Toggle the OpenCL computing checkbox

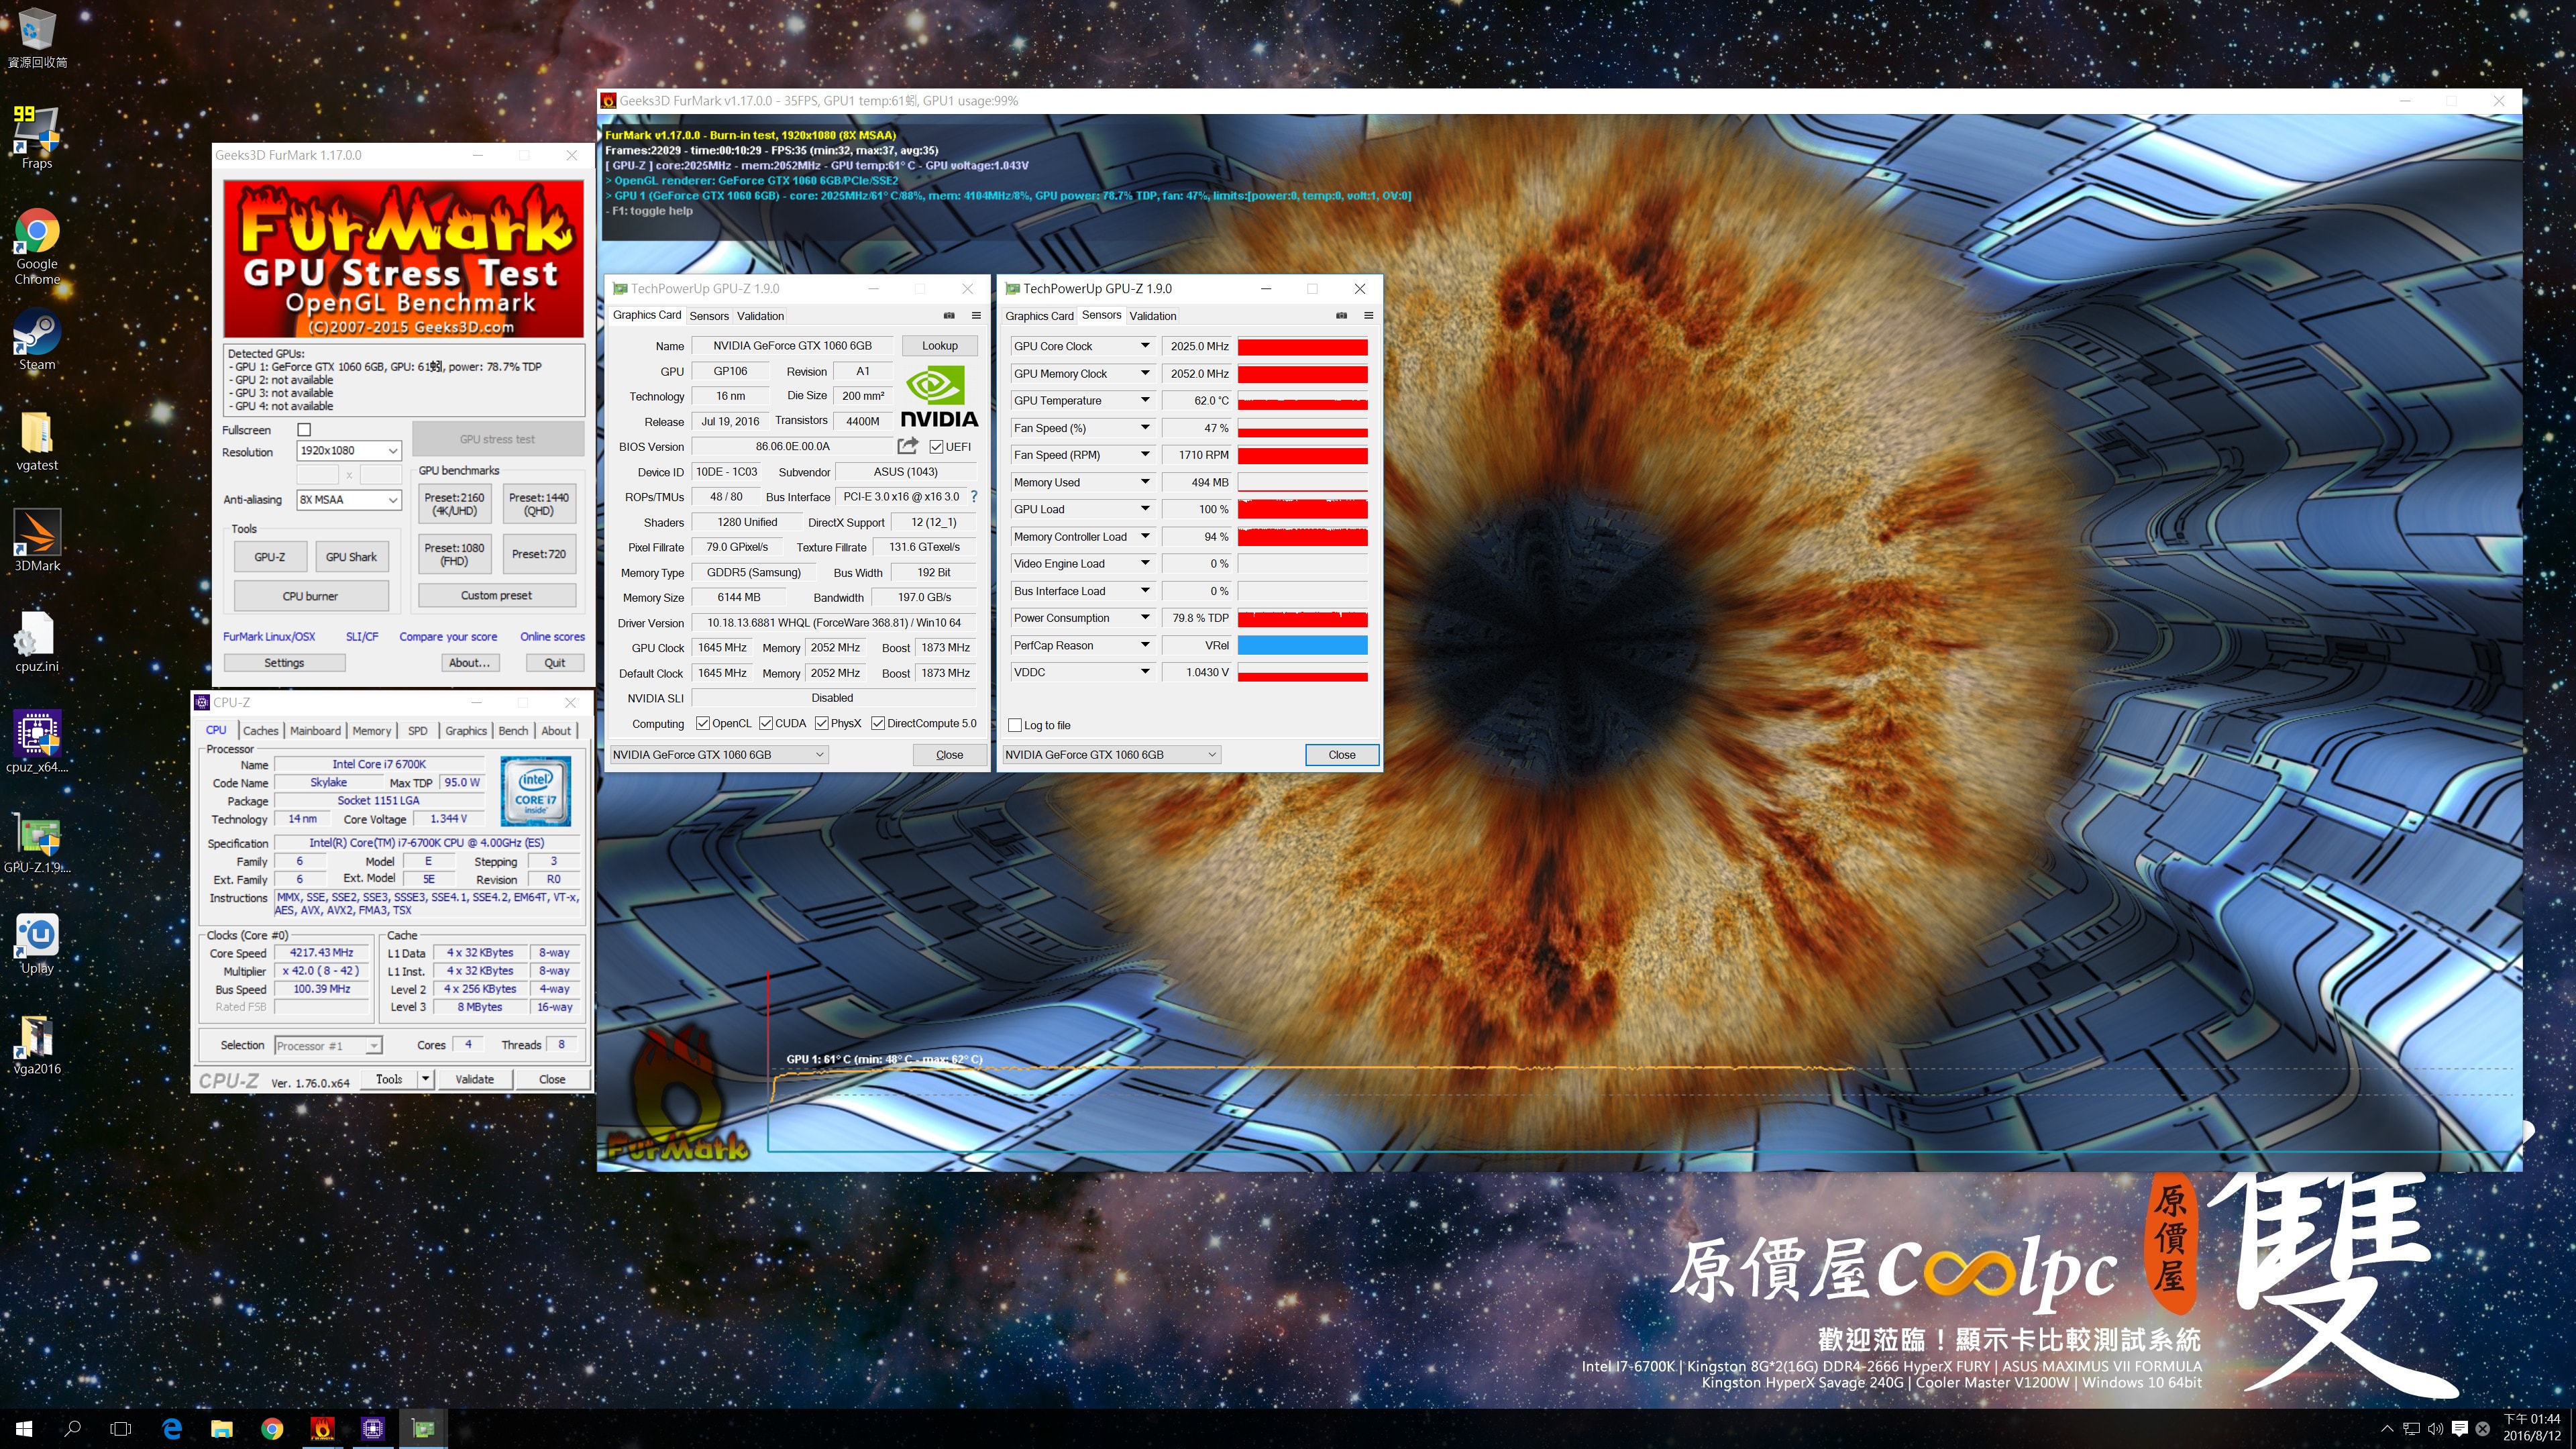pyautogui.click(x=703, y=723)
